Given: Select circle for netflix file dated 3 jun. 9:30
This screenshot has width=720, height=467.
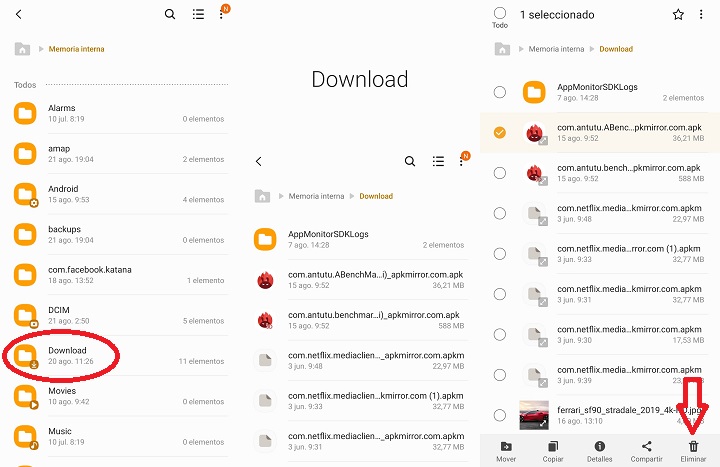Looking at the screenshot, I should click(500, 335).
